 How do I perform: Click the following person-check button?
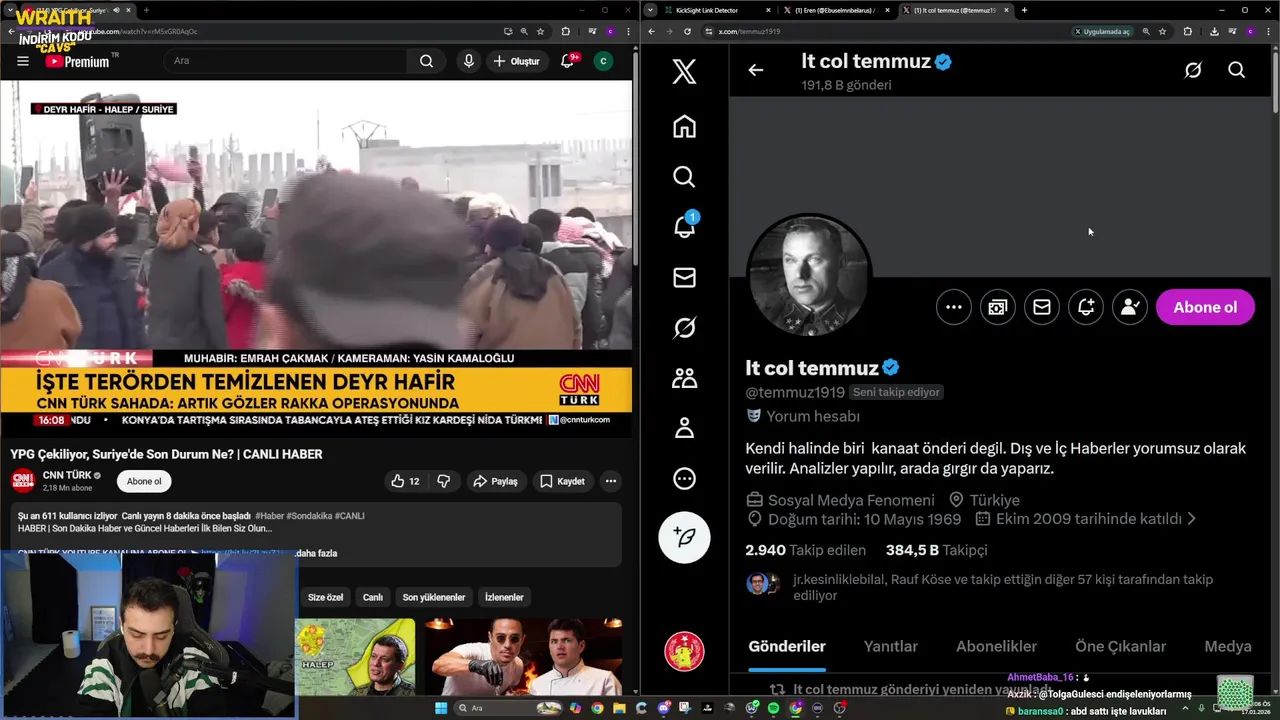coord(1130,307)
